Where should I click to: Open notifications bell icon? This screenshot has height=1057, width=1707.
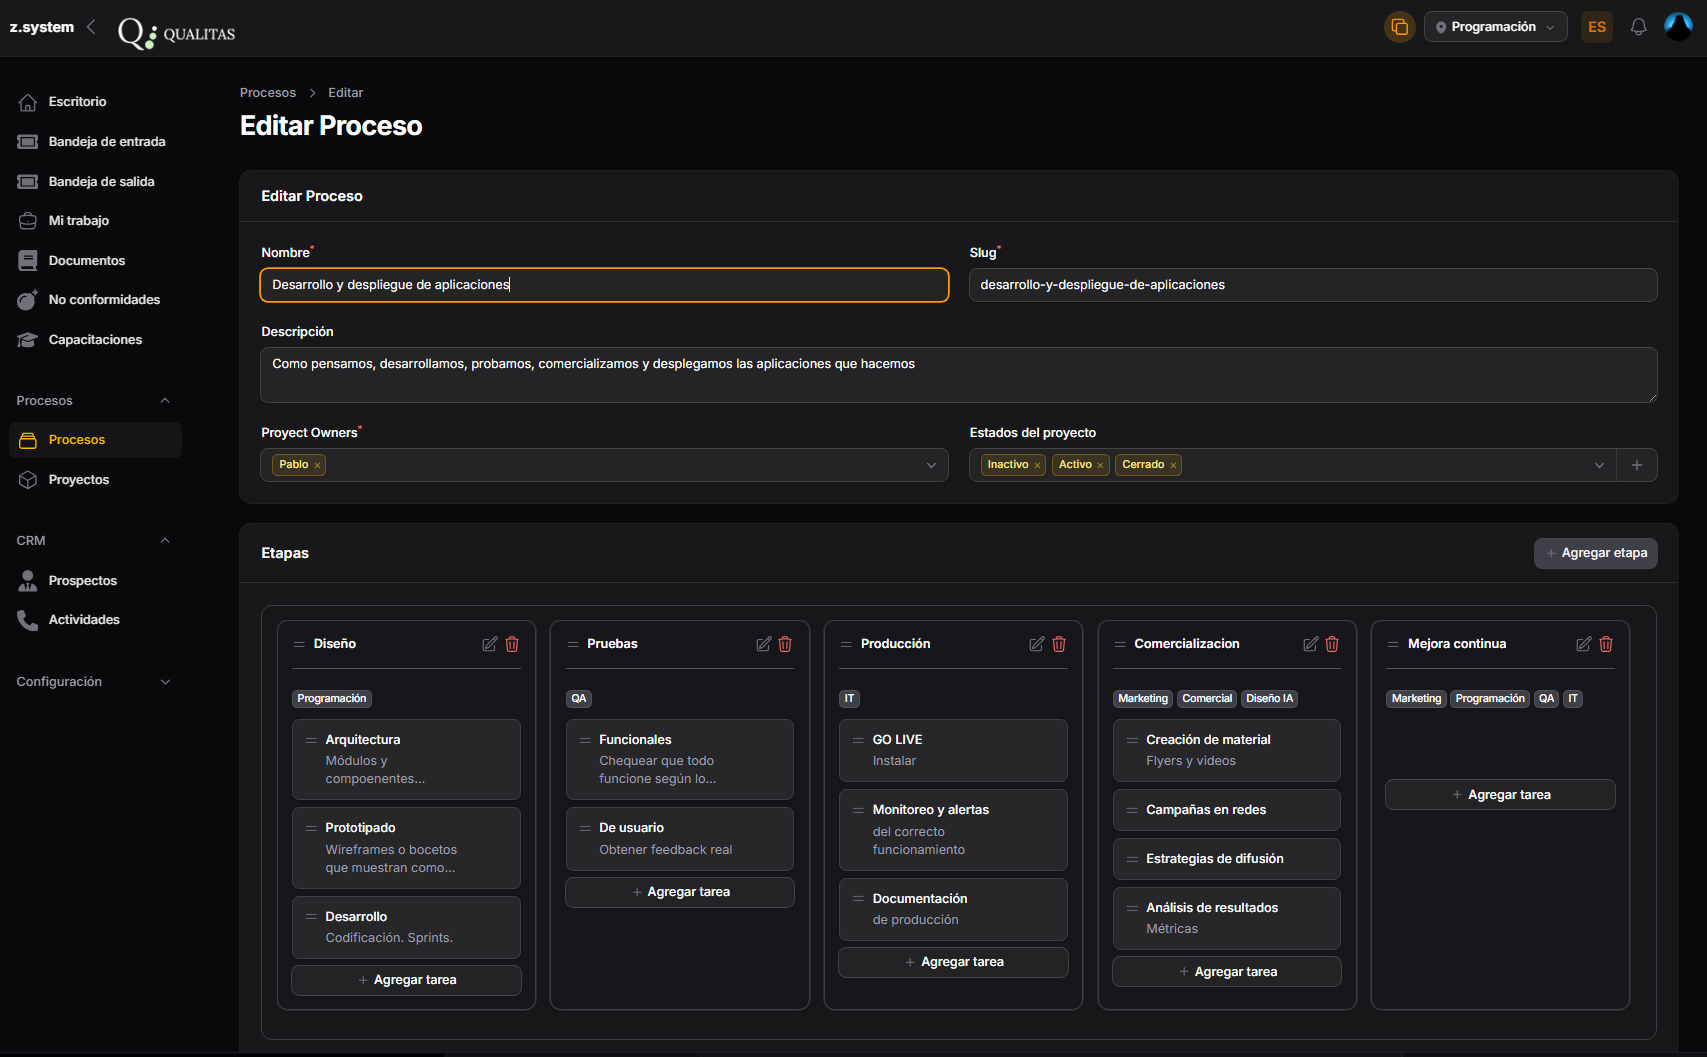click(1638, 27)
